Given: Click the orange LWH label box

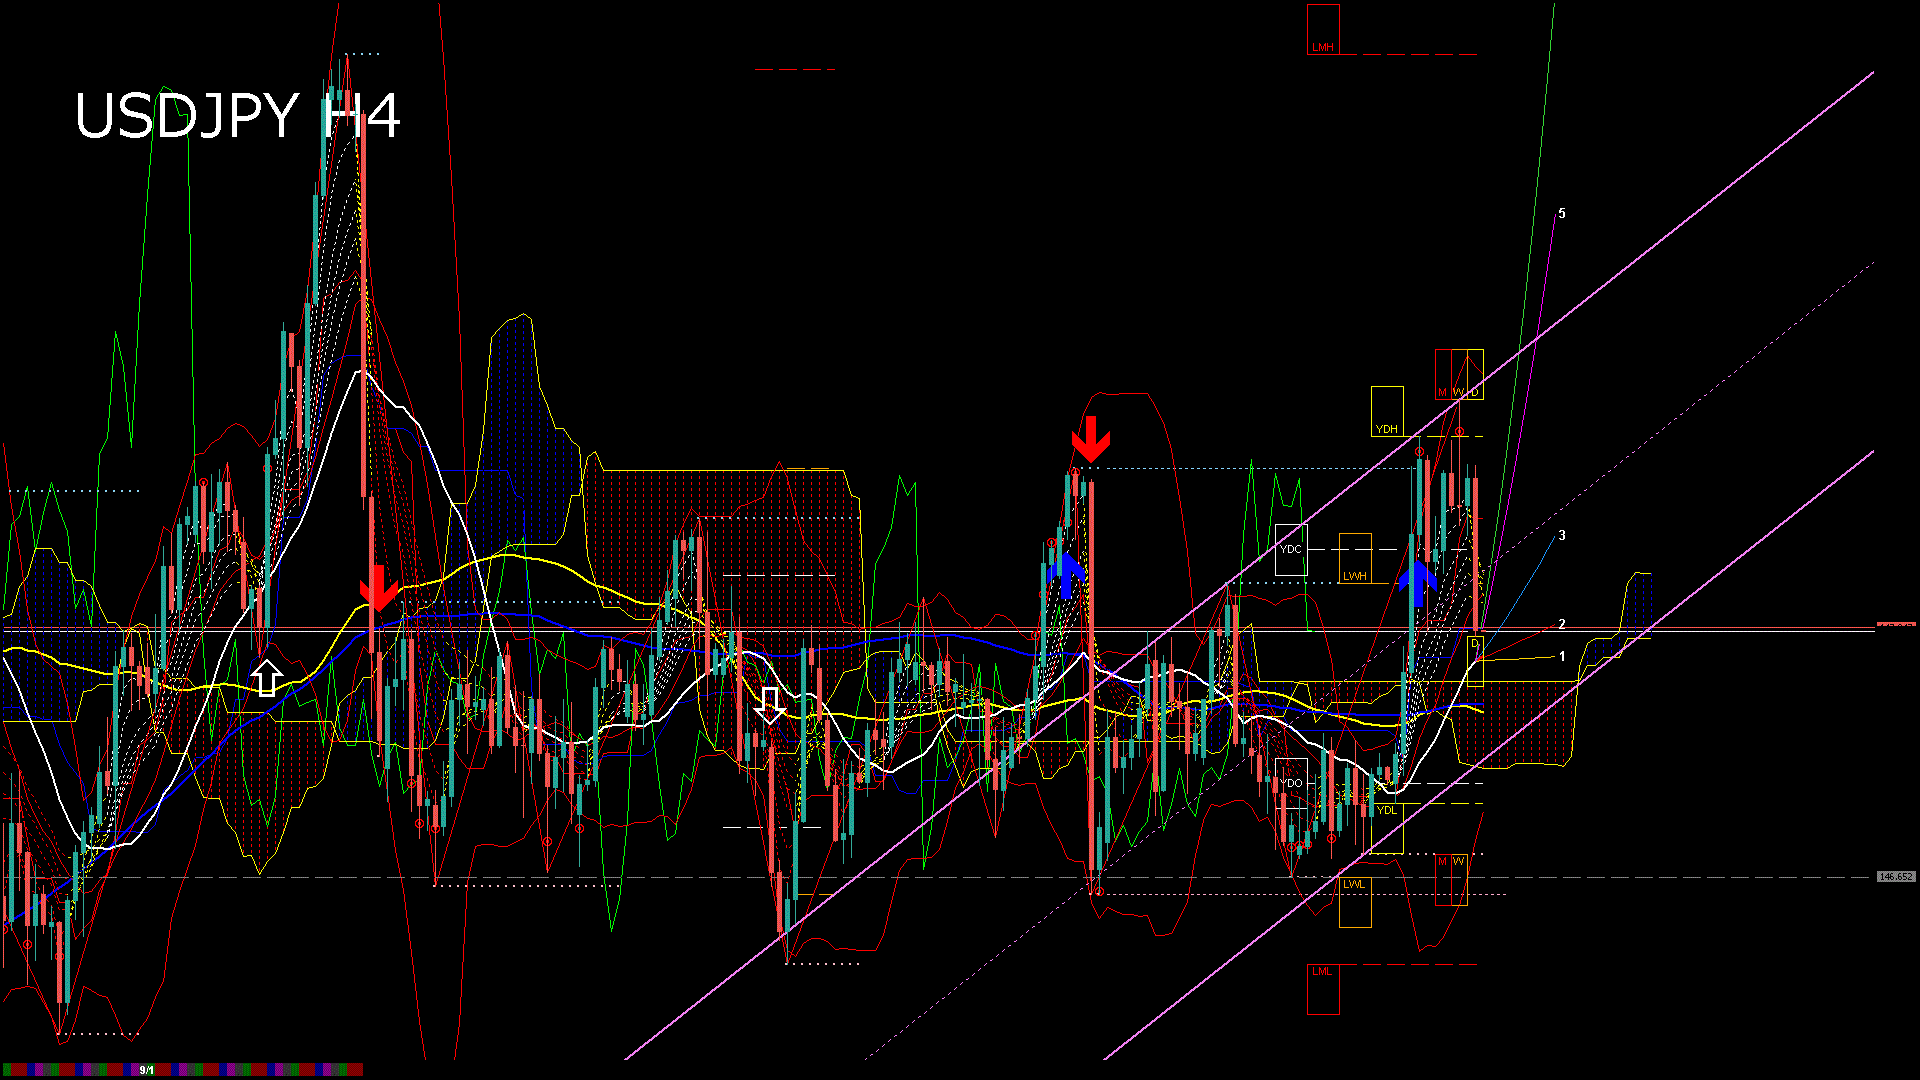Looking at the screenshot, I should [x=1355, y=558].
